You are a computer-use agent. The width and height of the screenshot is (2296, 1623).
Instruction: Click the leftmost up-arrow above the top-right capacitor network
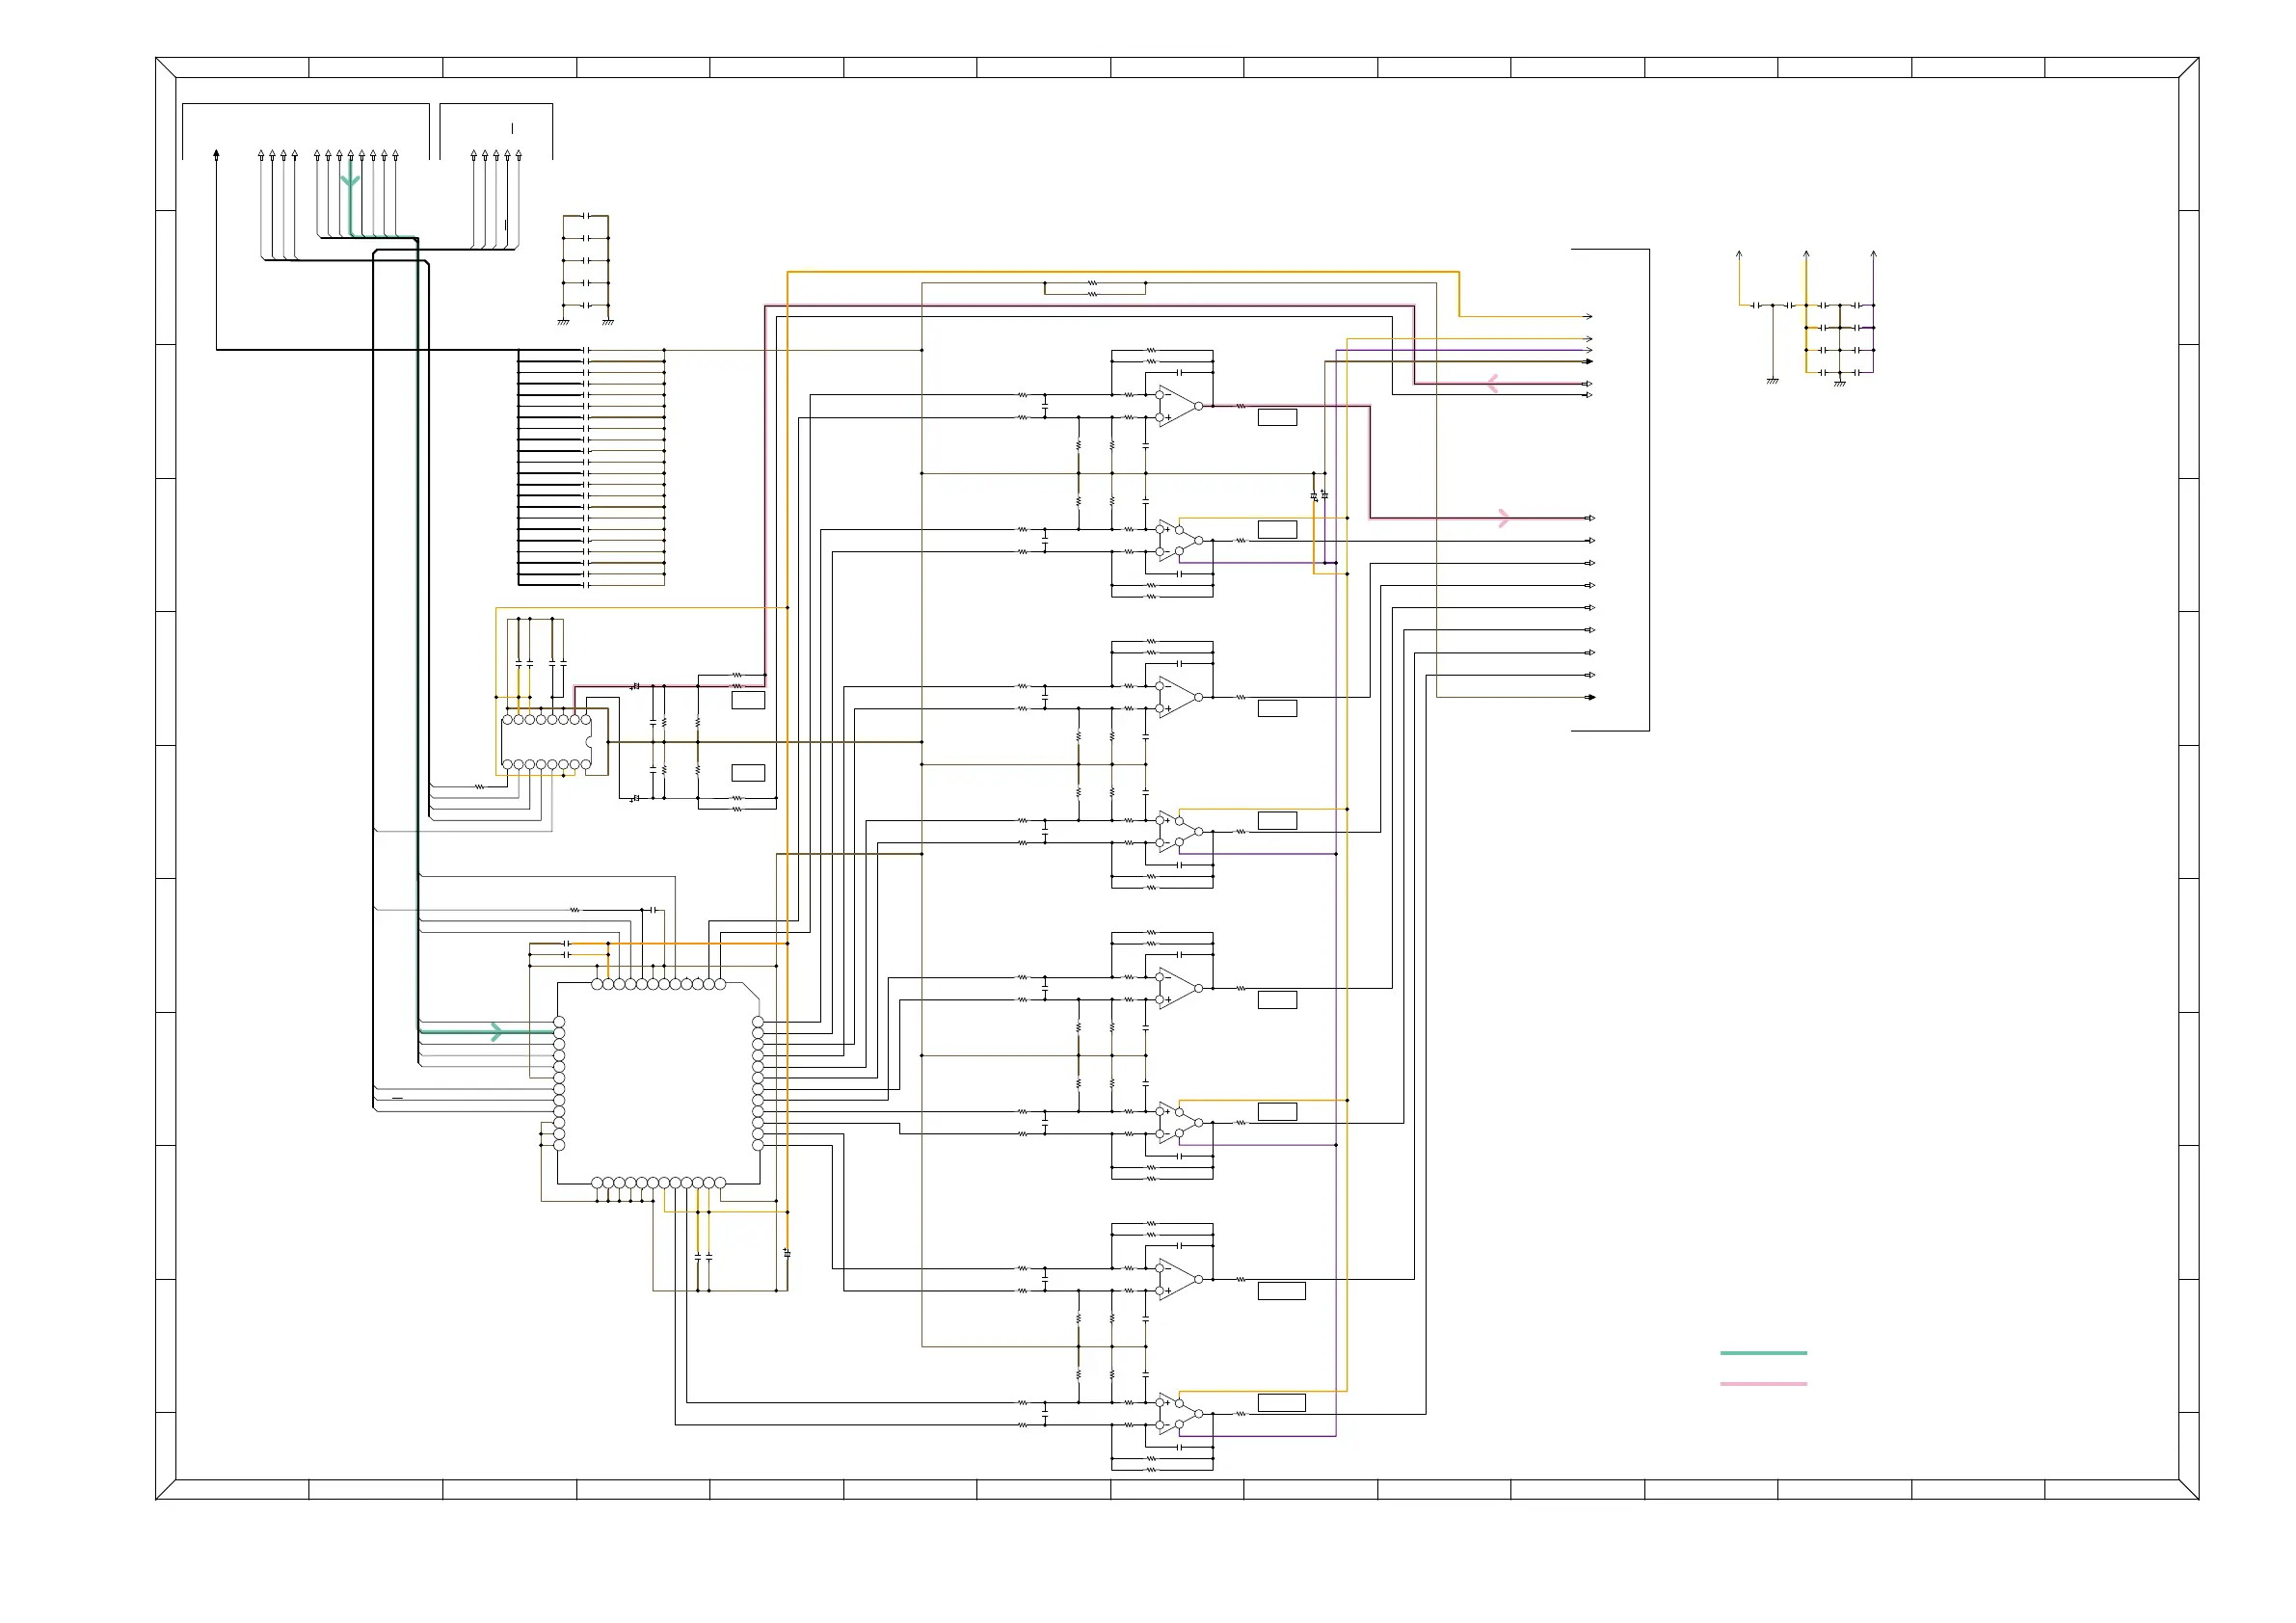point(1739,256)
